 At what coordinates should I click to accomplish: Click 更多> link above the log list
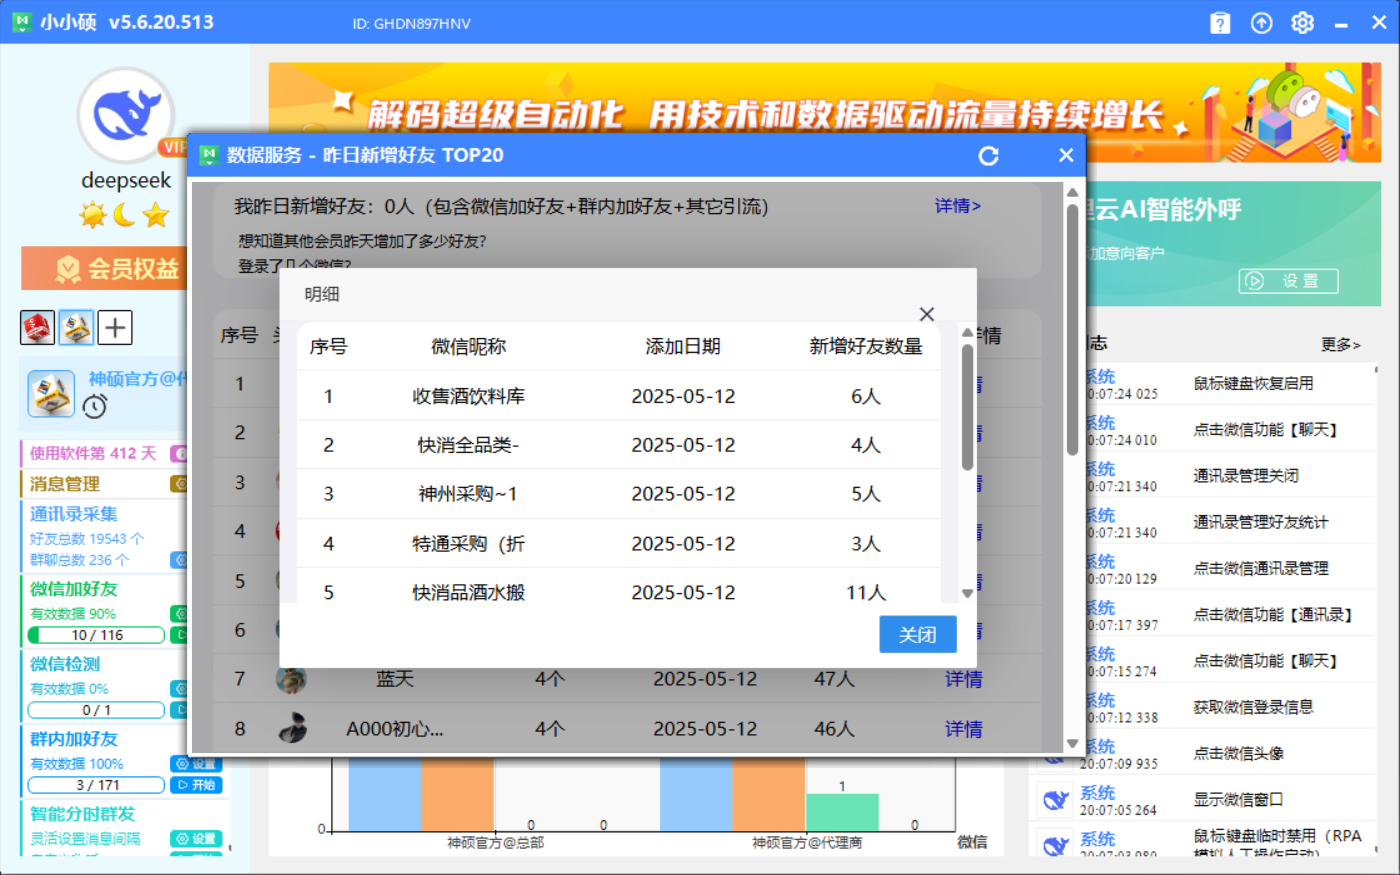[1340, 344]
